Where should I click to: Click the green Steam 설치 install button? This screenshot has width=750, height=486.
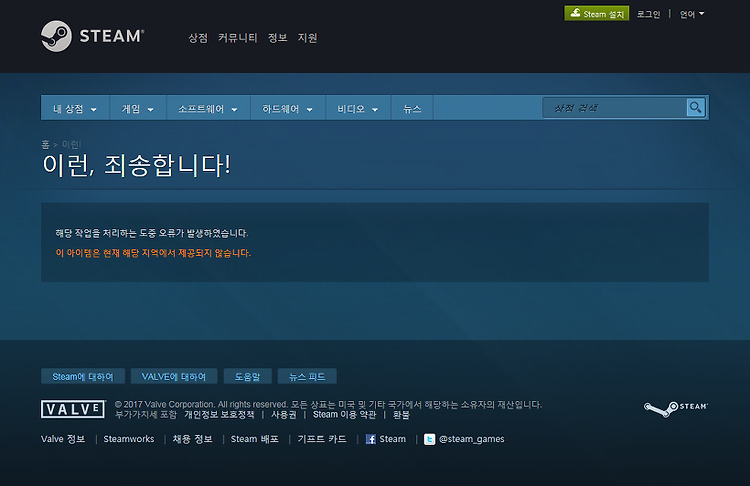pyautogui.click(x=596, y=13)
